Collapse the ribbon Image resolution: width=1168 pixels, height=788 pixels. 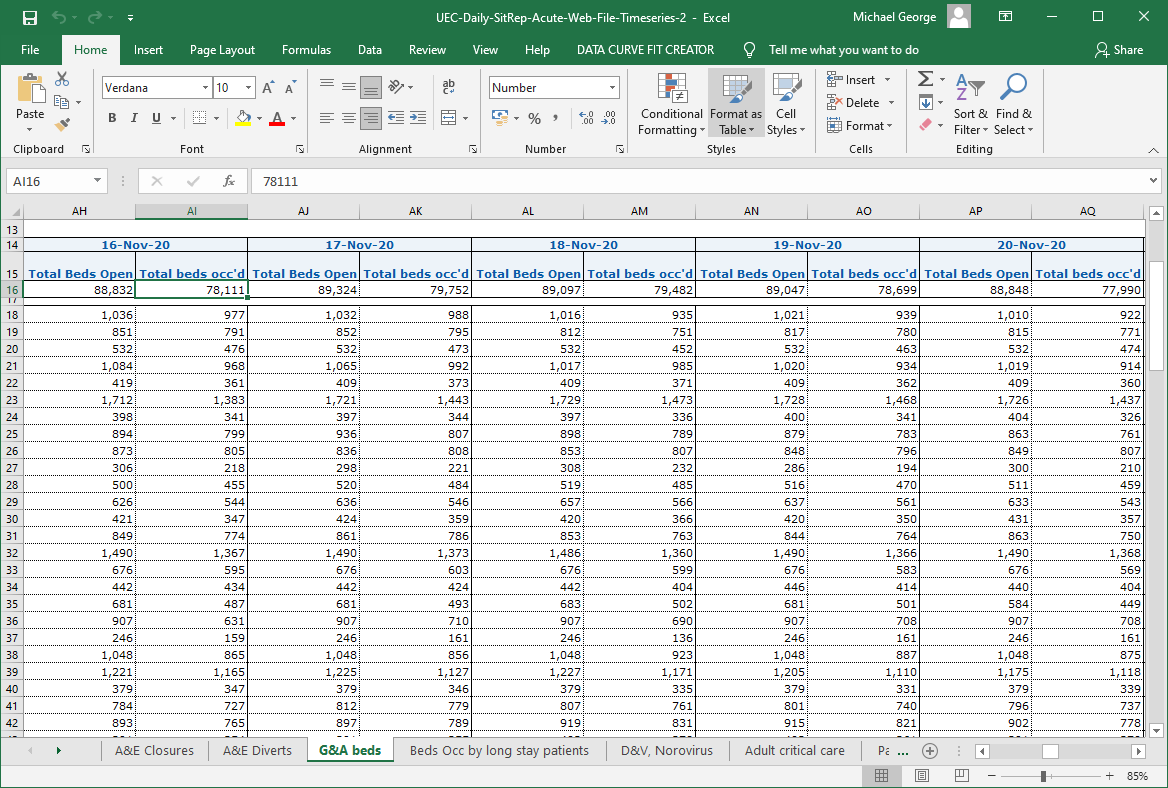click(x=1153, y=150)
